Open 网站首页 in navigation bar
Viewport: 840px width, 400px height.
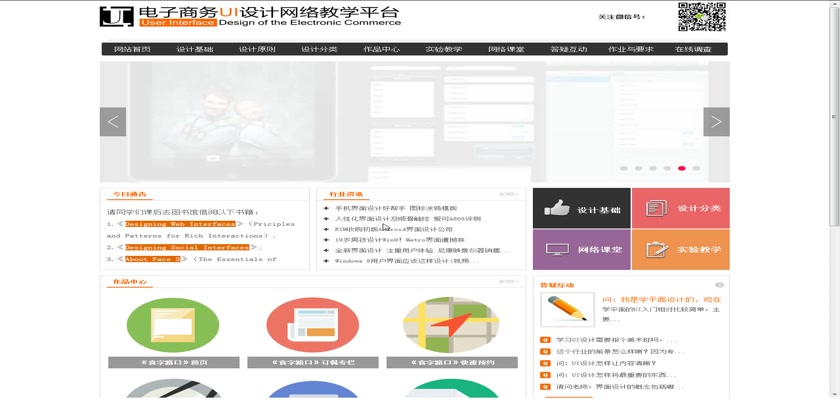132,49
